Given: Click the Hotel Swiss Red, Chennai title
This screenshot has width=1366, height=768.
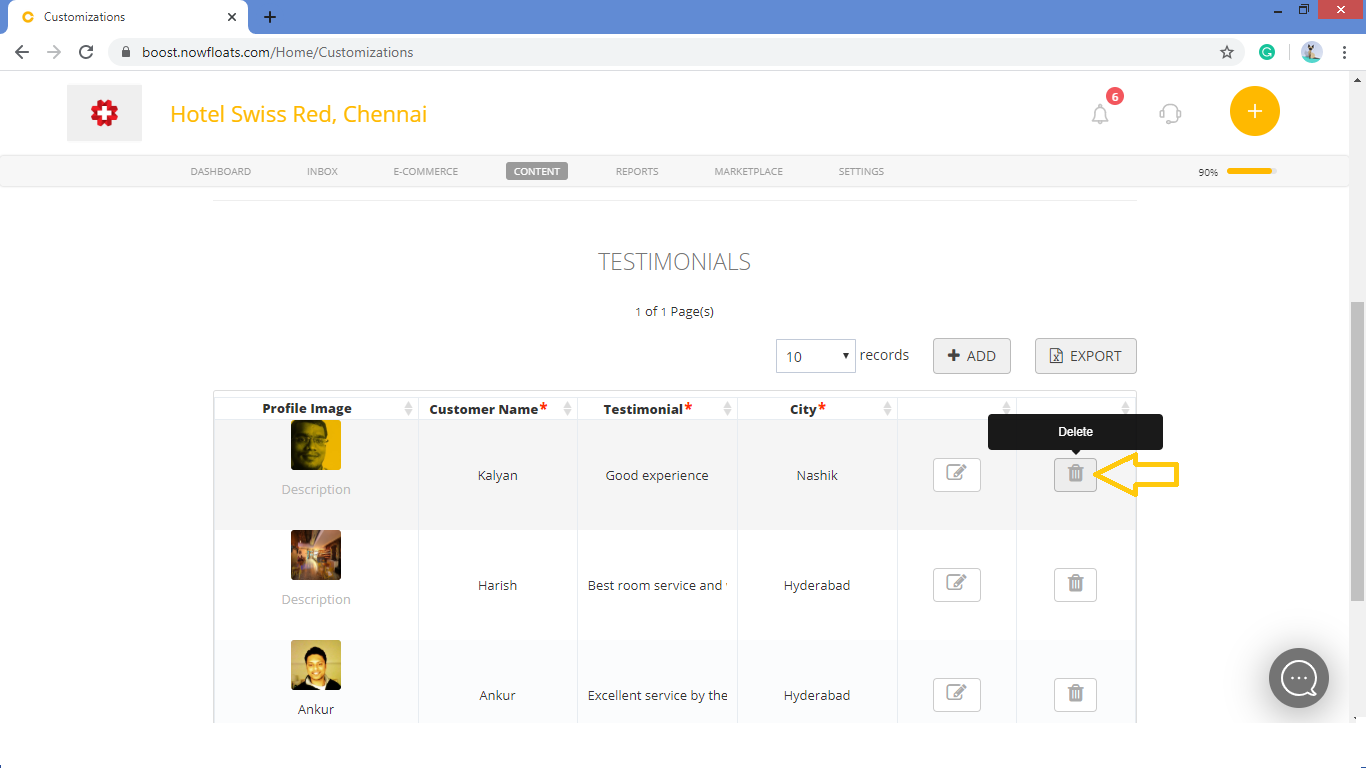Looking at the screenshot, I should tap(298, 114).
